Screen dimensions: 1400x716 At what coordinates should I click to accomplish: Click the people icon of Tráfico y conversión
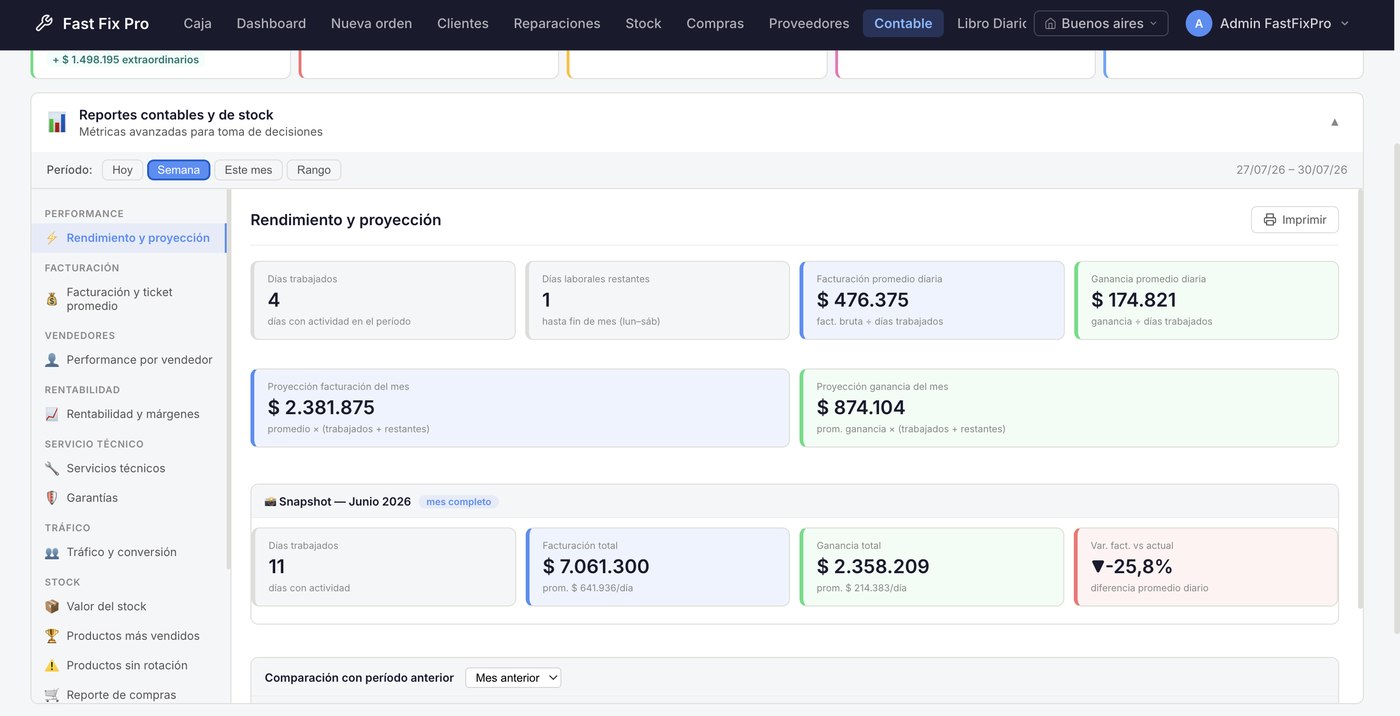52,552
